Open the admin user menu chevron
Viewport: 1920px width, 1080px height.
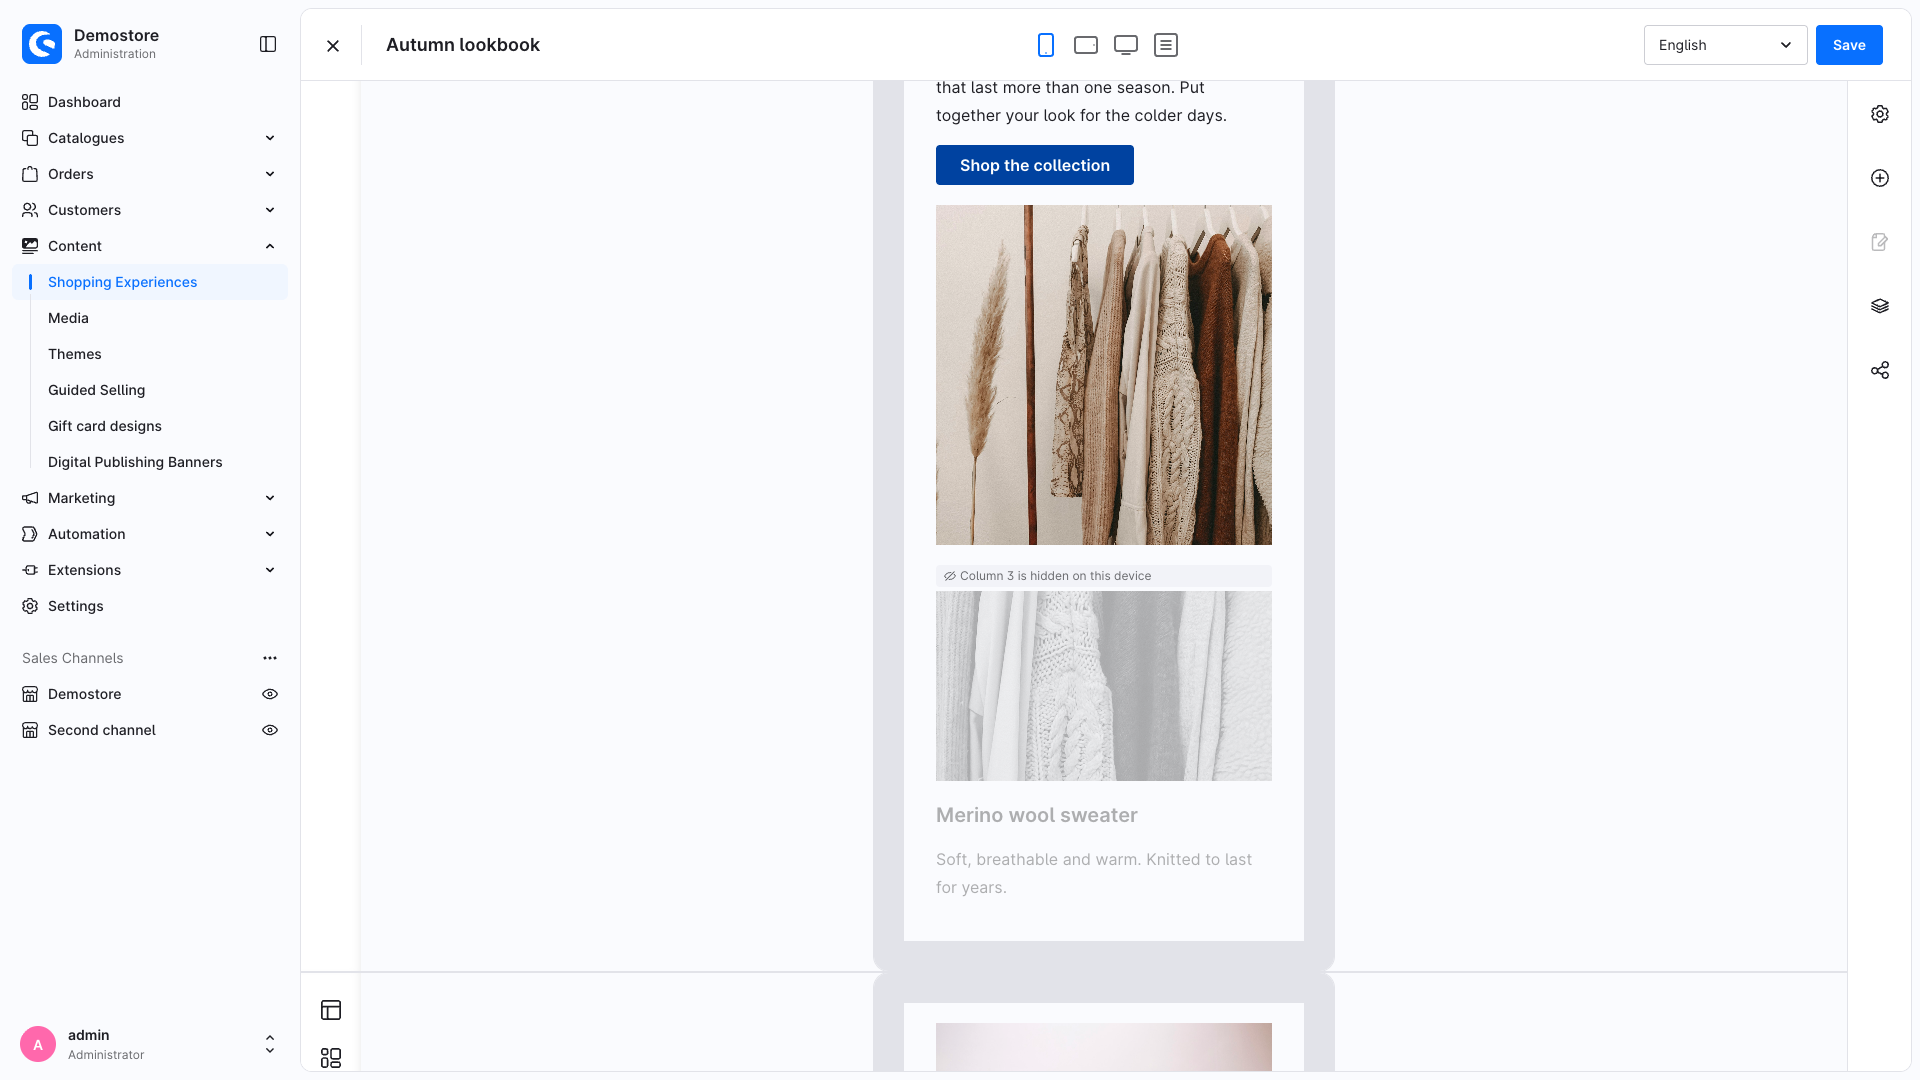pyautogui.click(x=270, y=1044)
